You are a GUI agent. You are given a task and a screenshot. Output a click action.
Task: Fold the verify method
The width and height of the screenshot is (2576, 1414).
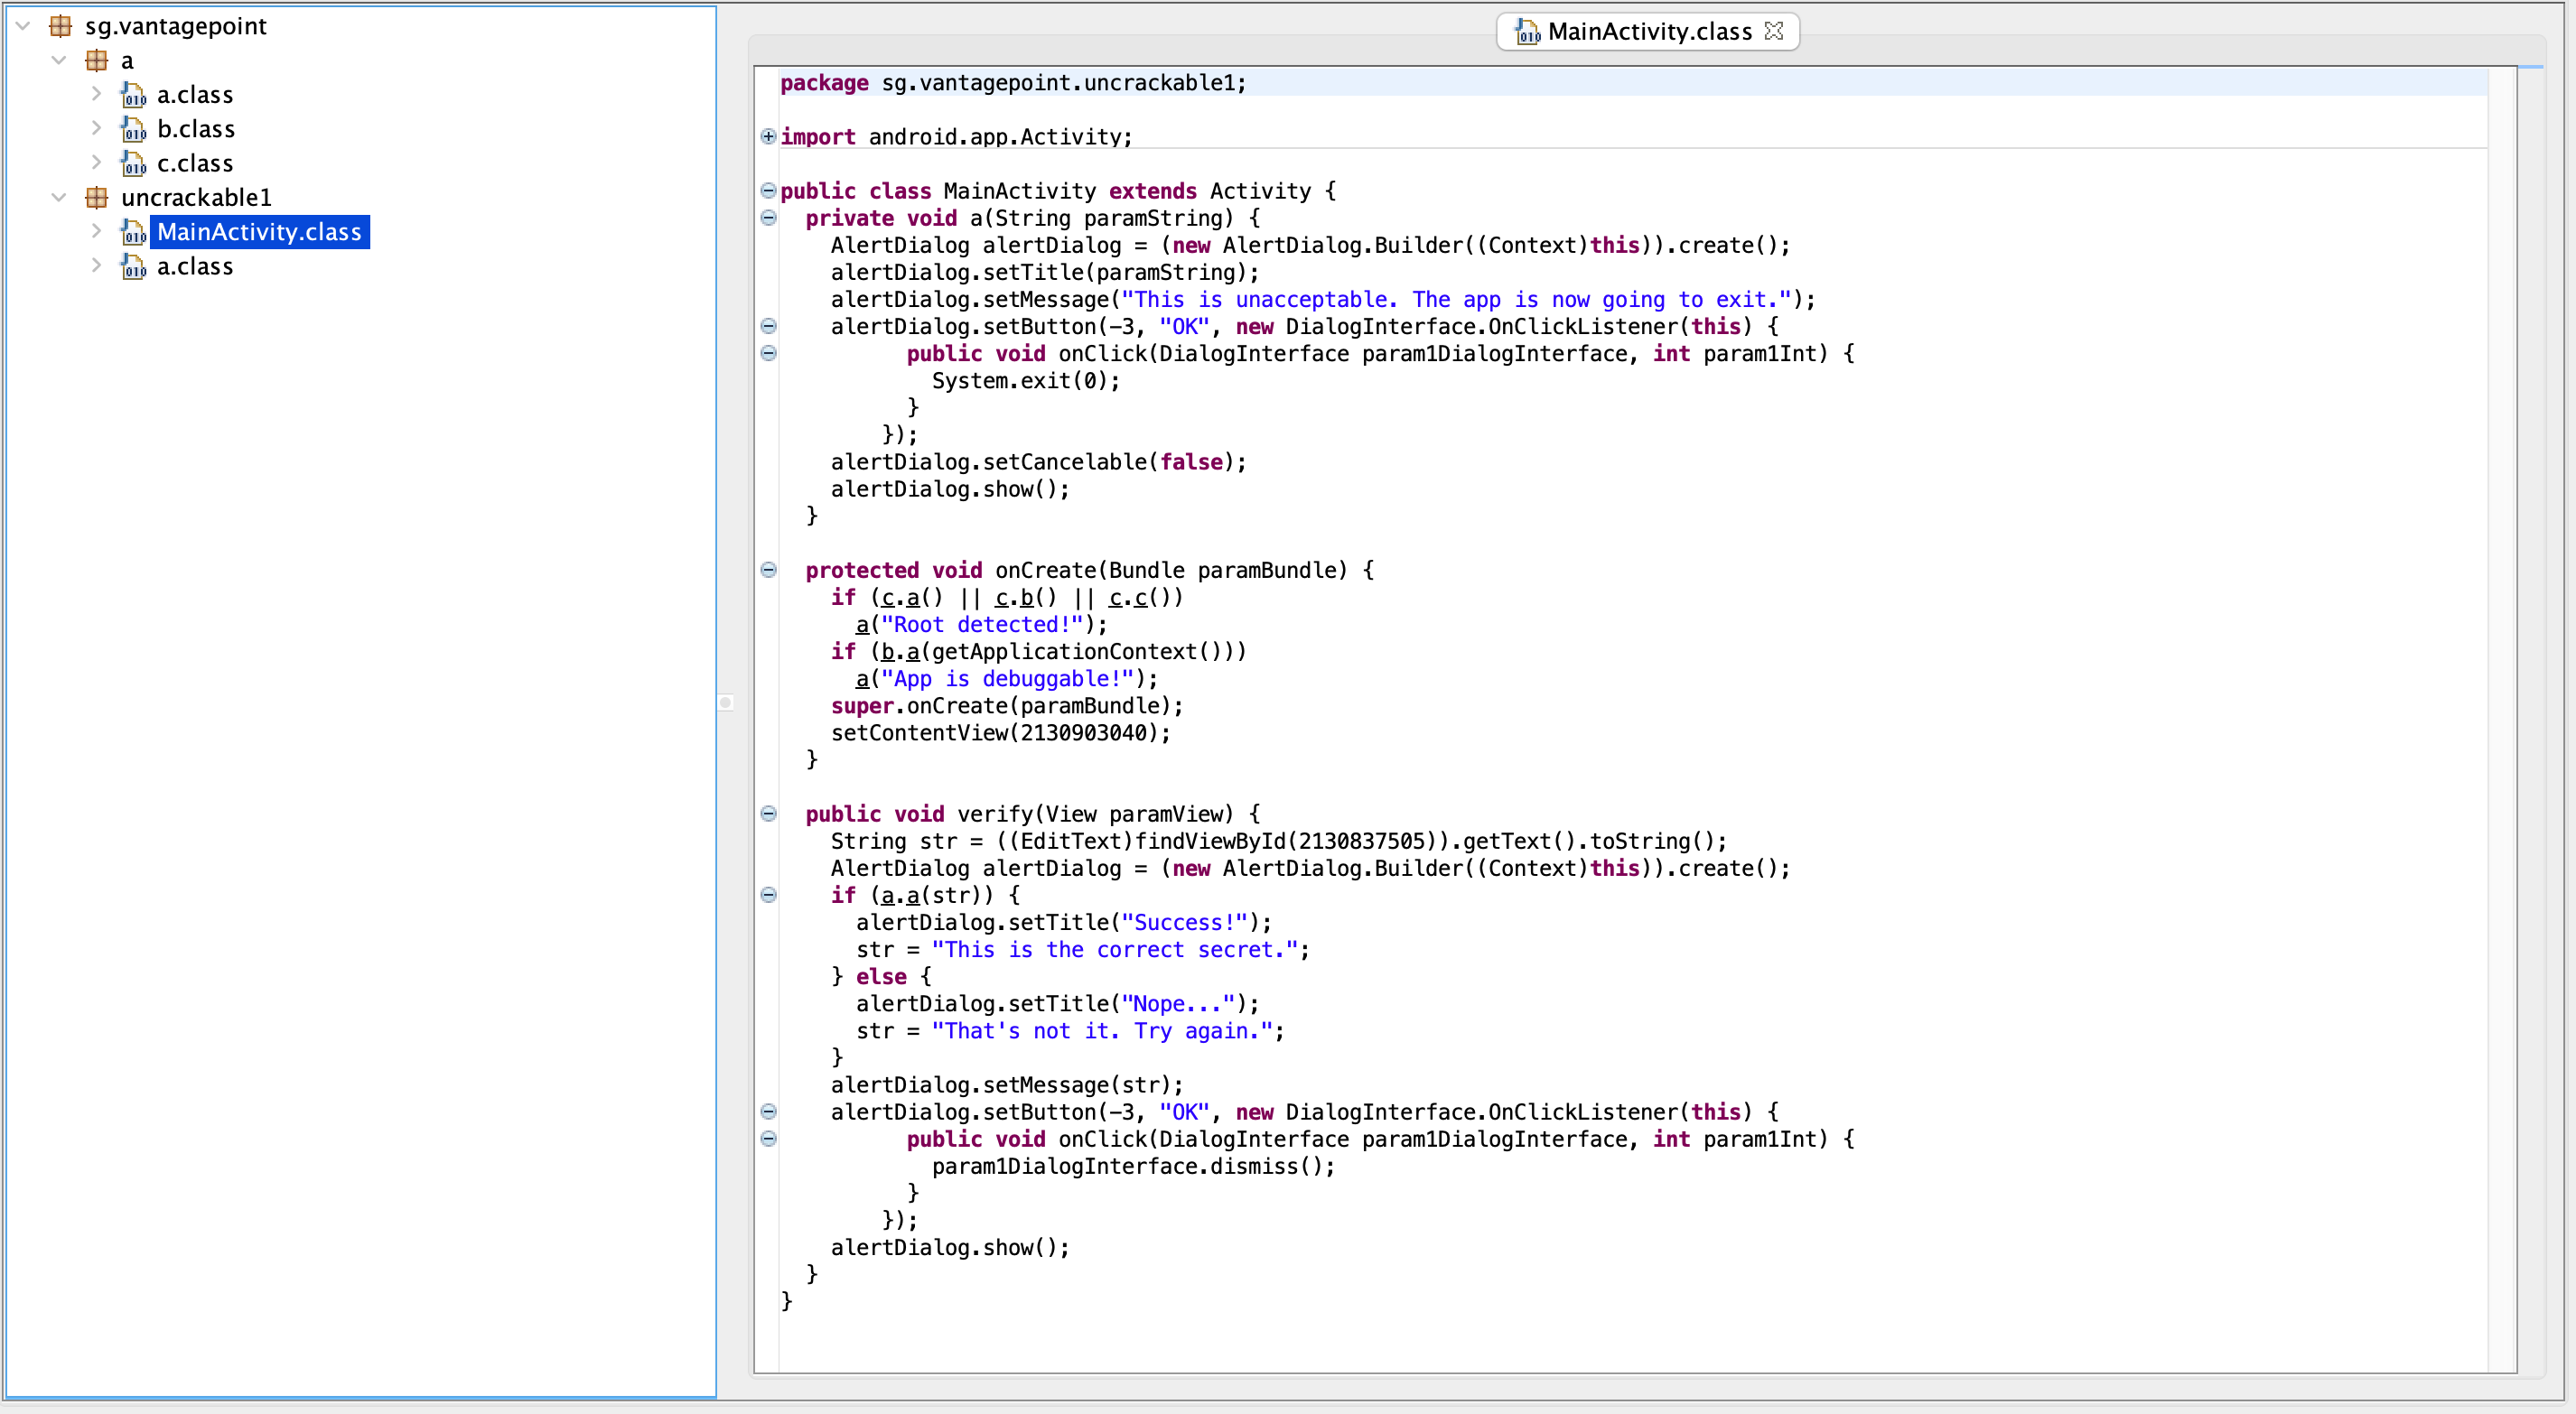(x=768, y=814)
